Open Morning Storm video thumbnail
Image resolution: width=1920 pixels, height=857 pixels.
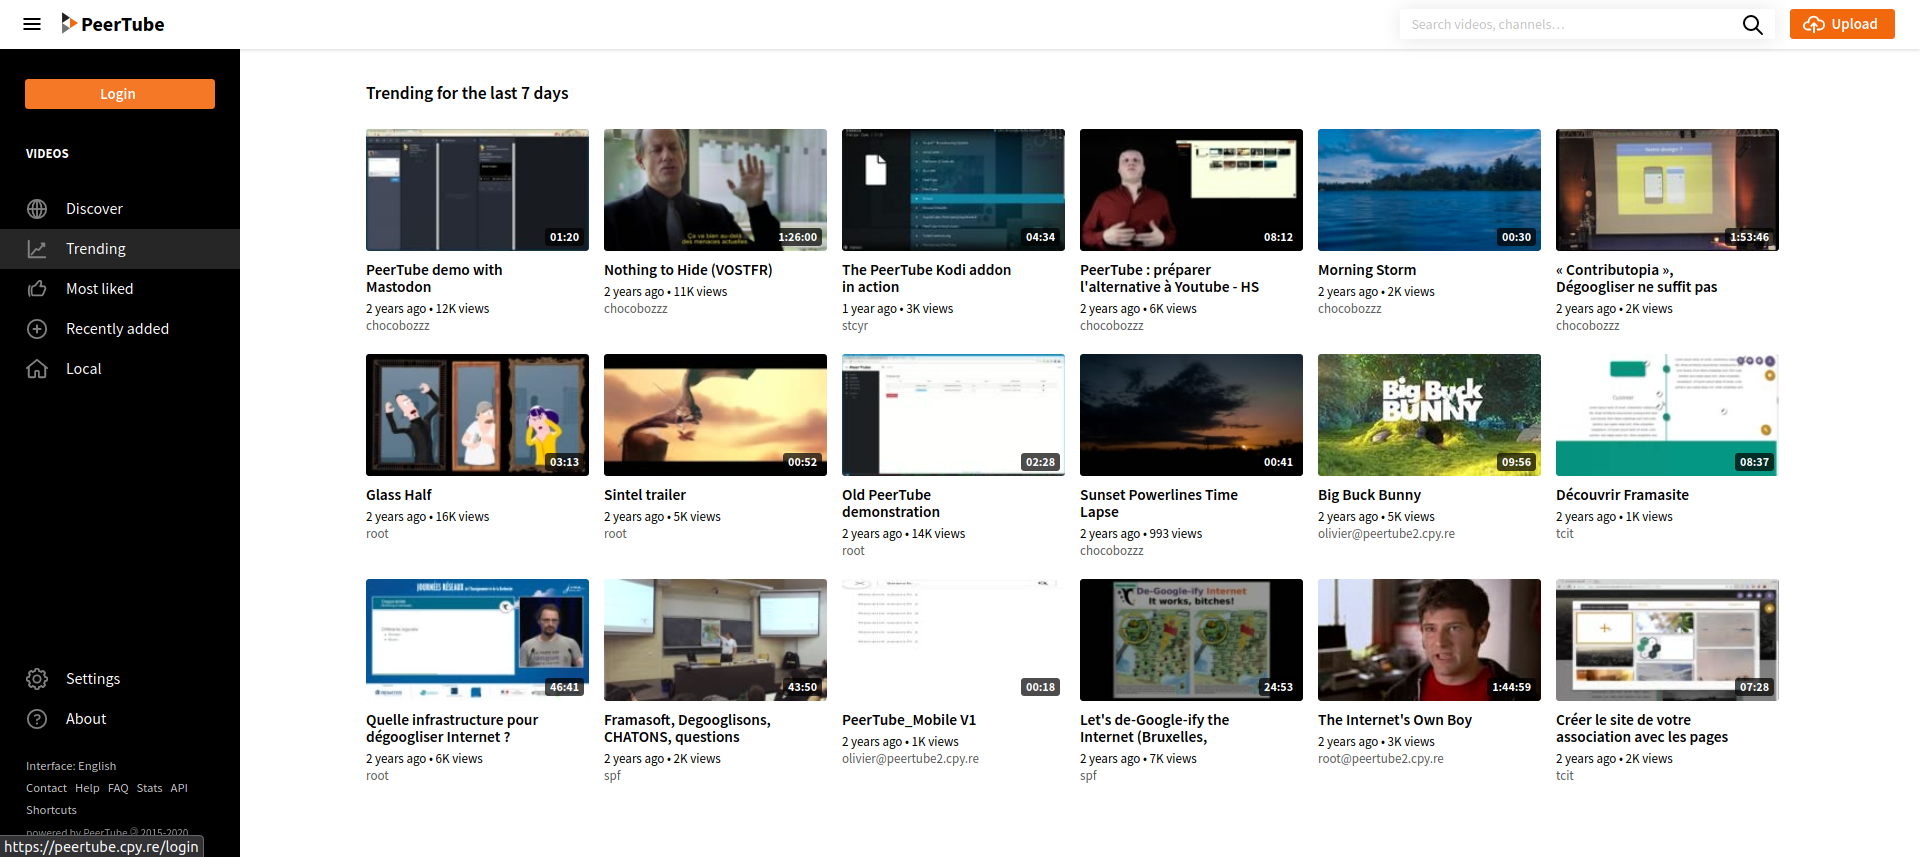tap(1429, 190)
